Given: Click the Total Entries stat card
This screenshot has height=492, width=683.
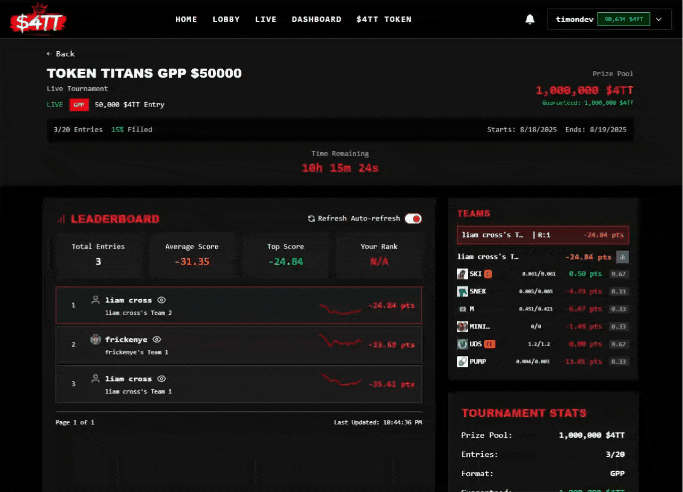Looking at the screenshot, I should 98,255.
